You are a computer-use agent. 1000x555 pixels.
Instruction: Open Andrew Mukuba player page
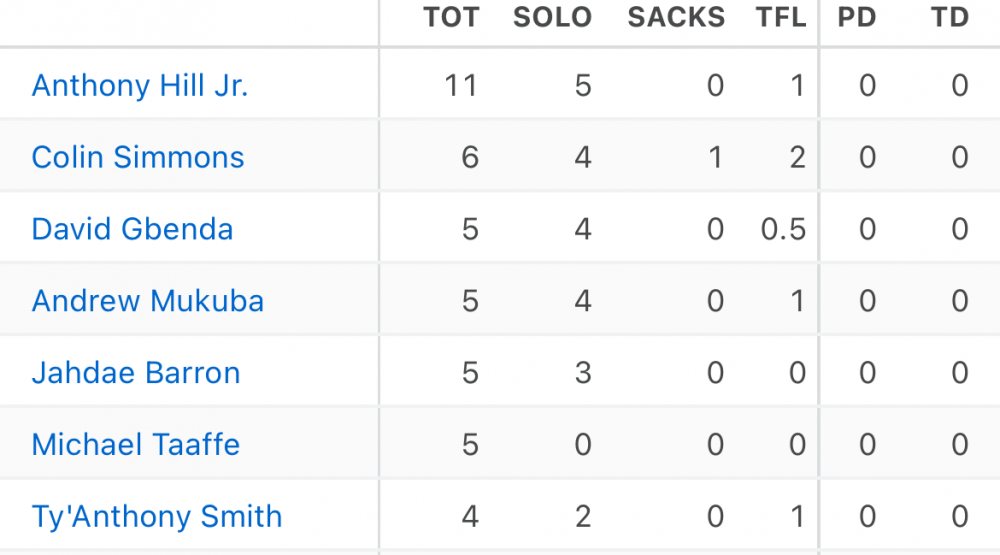pyautogui.click(x=148, y=302)
